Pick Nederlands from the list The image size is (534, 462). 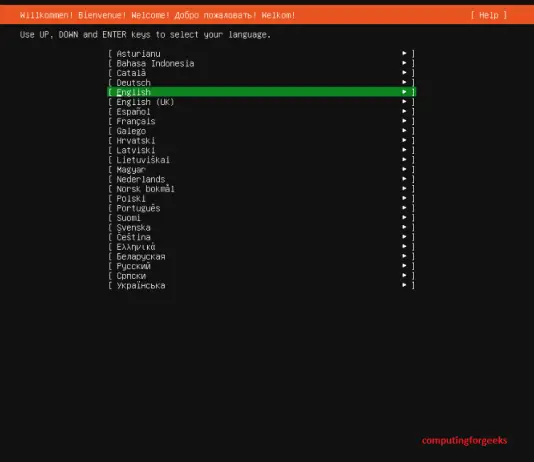[x=262, y=179]
